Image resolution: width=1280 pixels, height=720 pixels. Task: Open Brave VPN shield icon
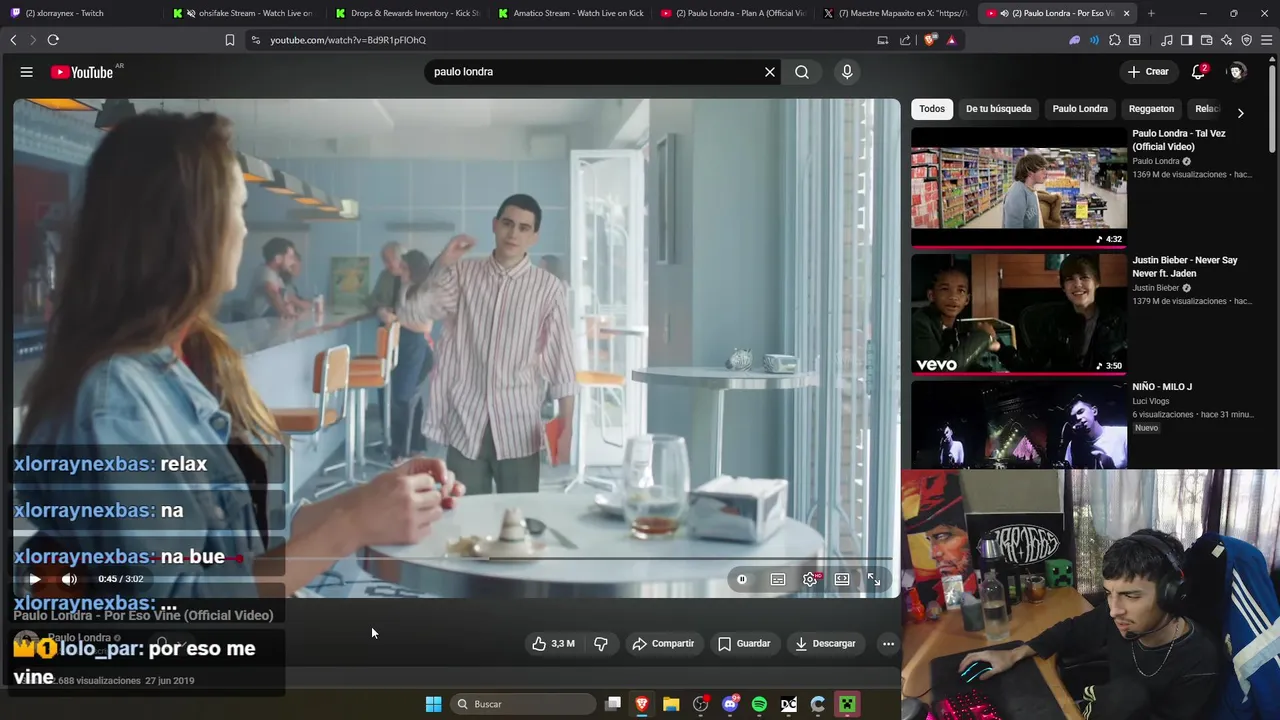click(1246, 40)
